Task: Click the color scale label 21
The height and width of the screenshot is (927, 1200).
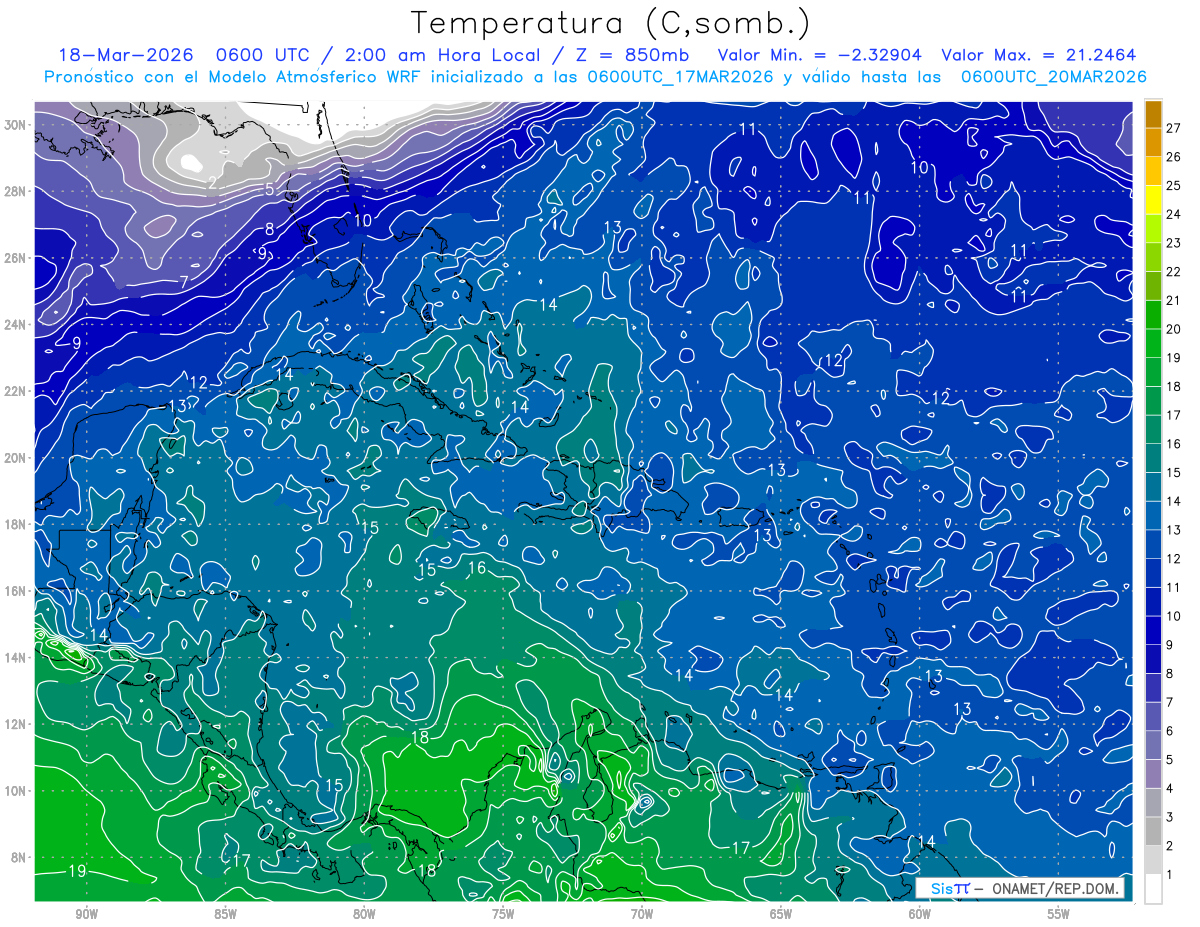Action: (x=1174, y=300)
